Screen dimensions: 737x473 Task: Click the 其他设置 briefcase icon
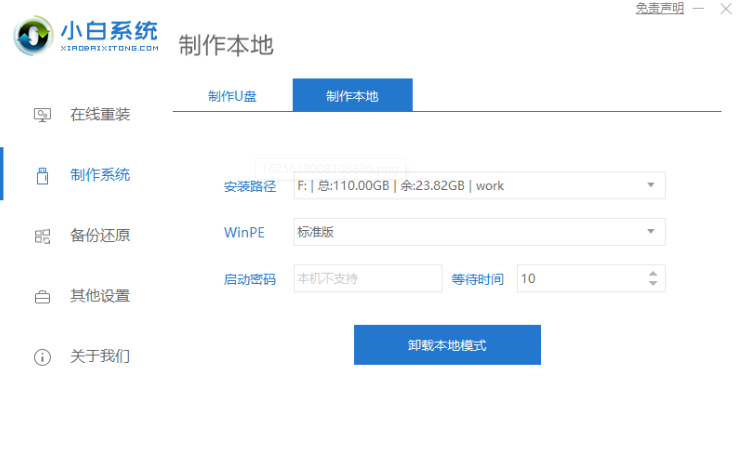tap(42, 297)
